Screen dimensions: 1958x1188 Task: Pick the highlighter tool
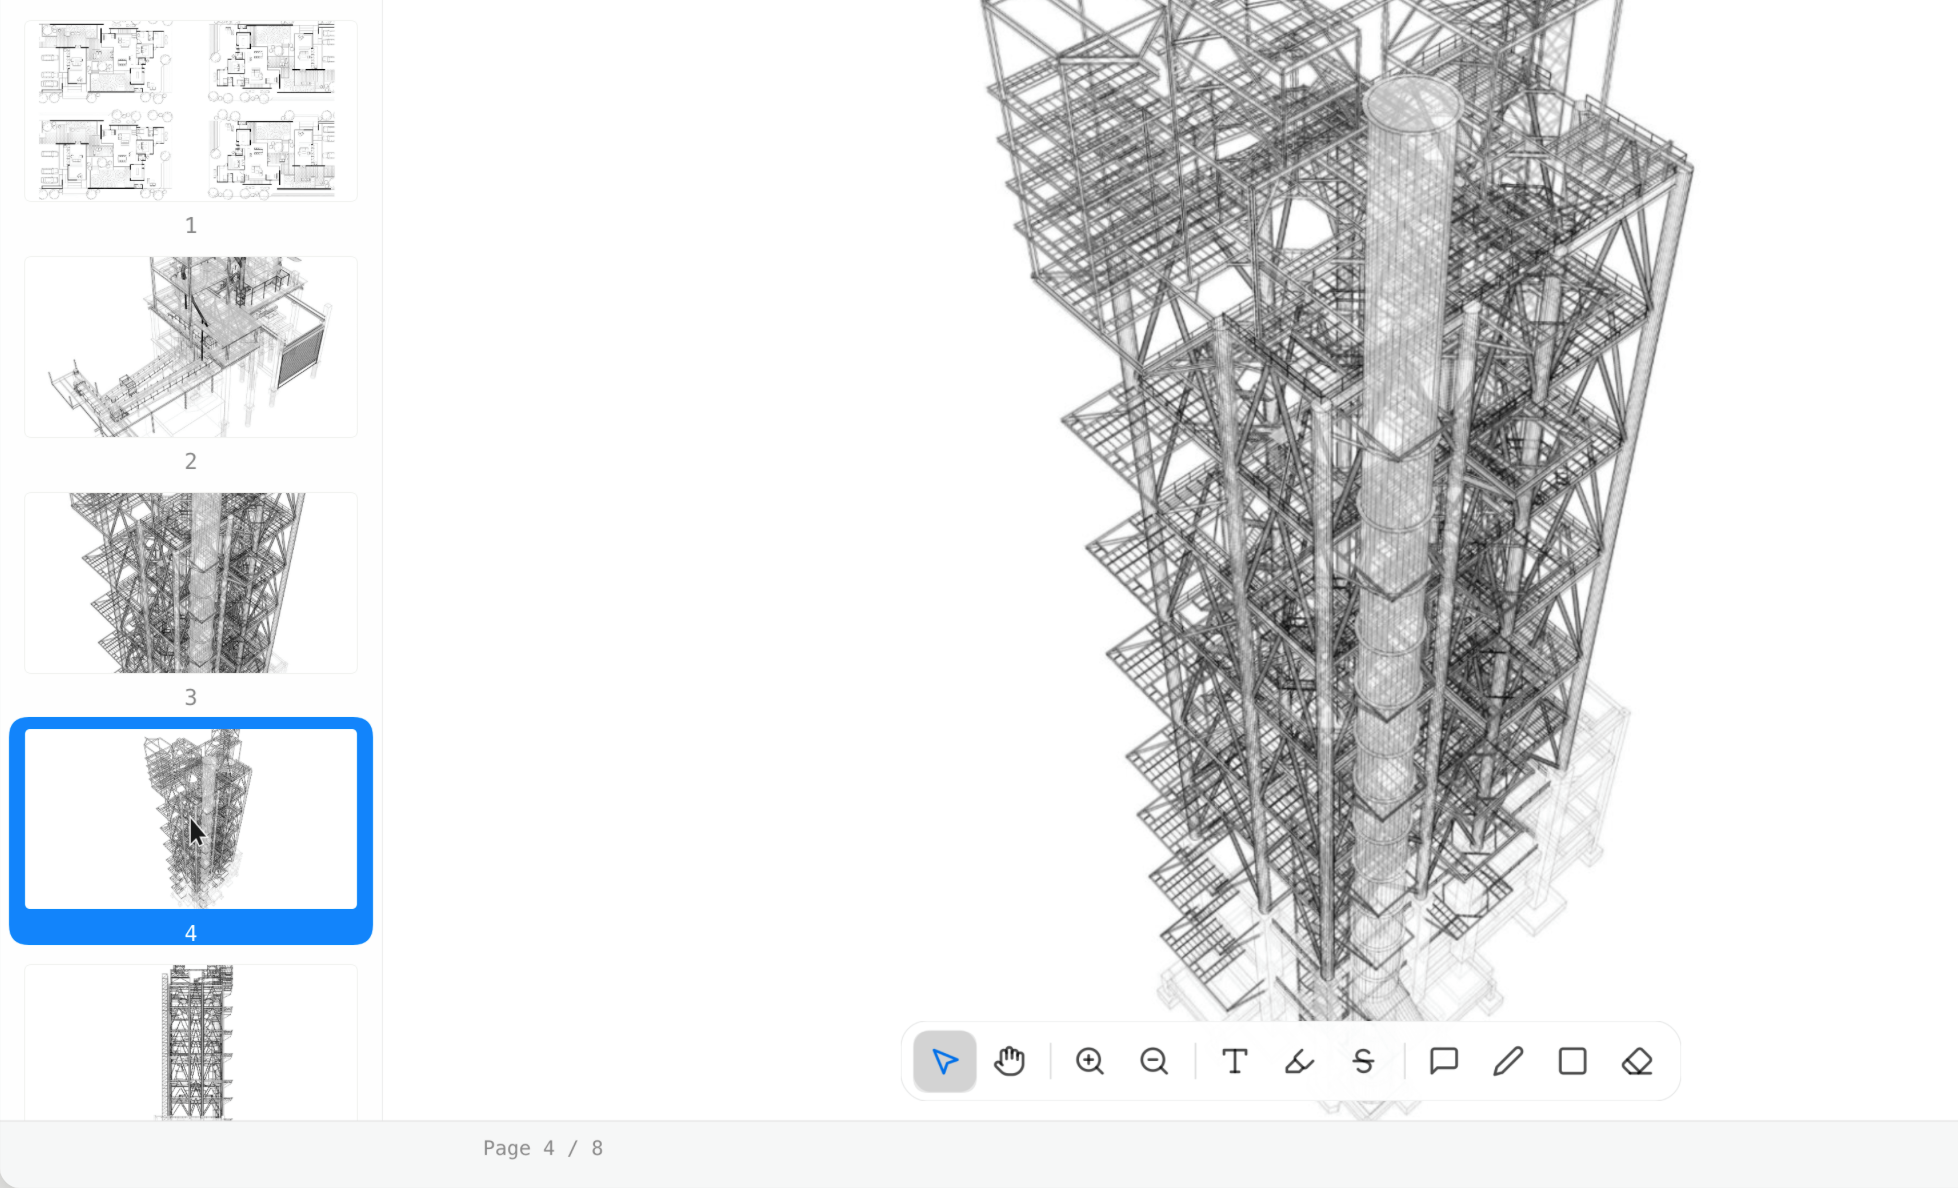1299,1061
